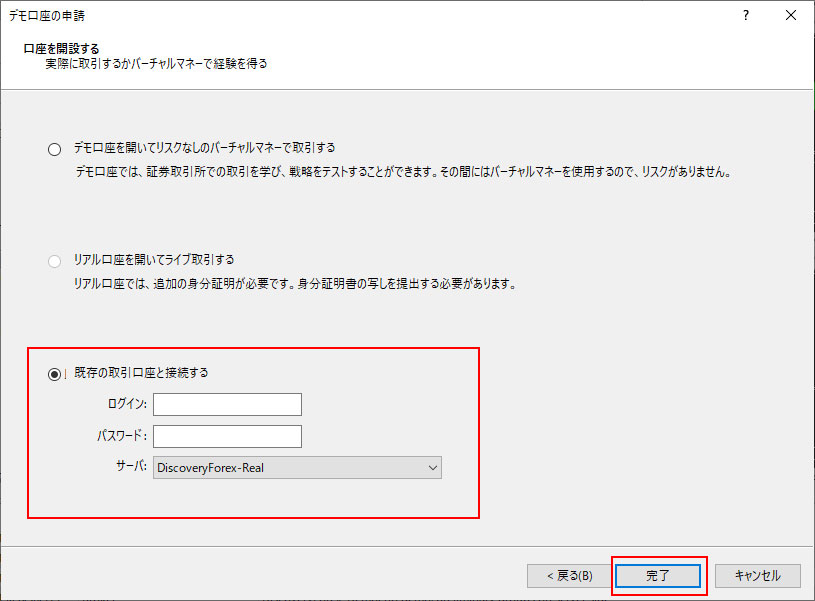The width and height of the screenshot is (815, 601).
Task: Click the ログイン: field label
Action: [127, 404]
